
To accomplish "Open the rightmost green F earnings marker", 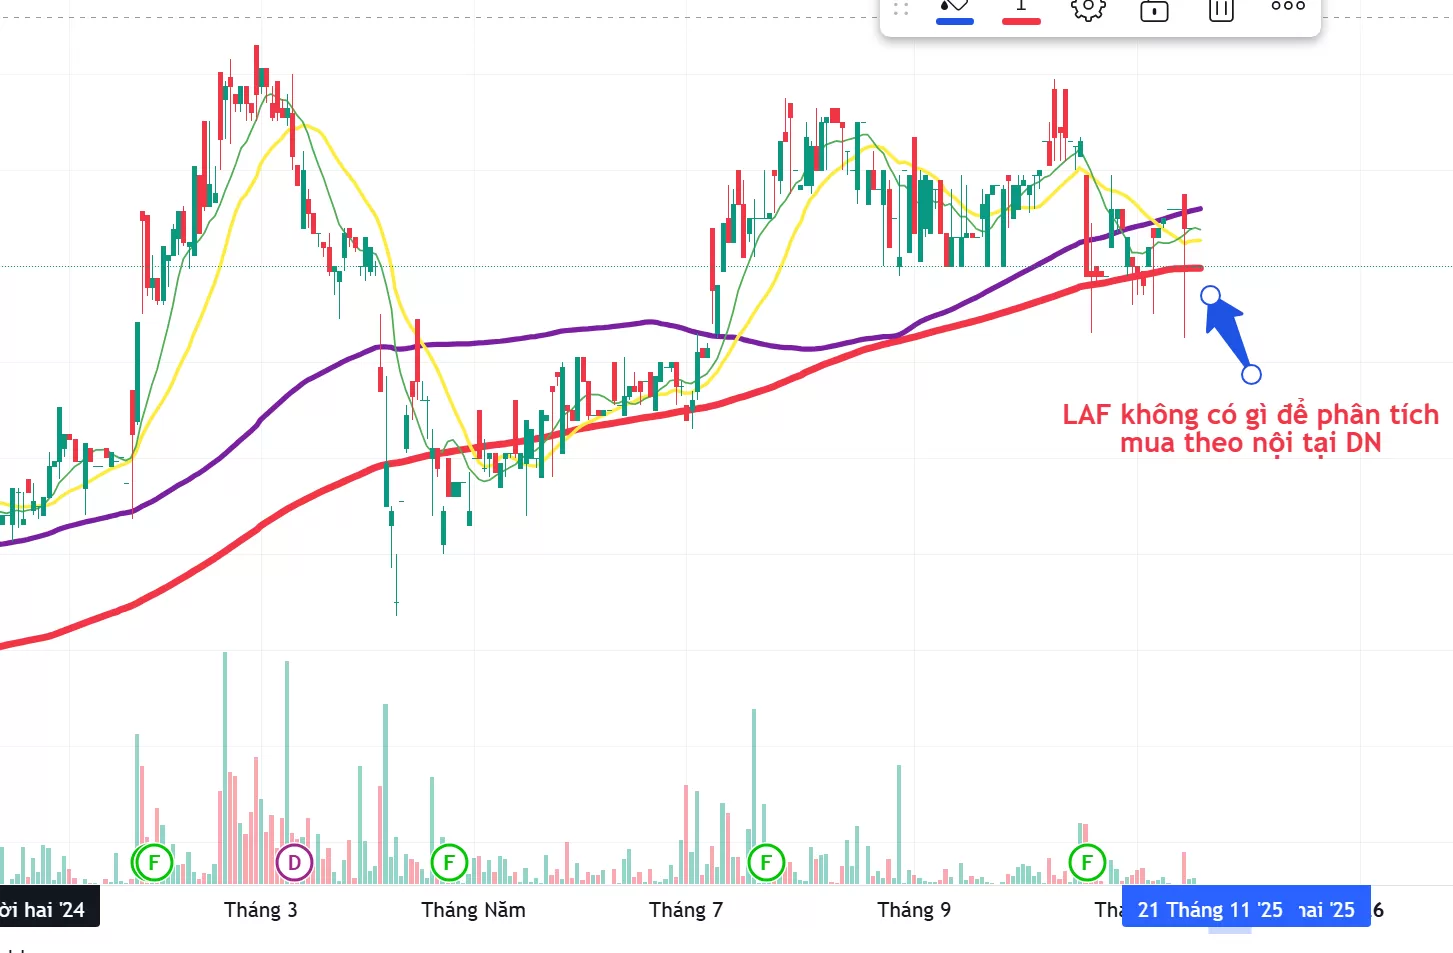I will tap(1087, 862).
